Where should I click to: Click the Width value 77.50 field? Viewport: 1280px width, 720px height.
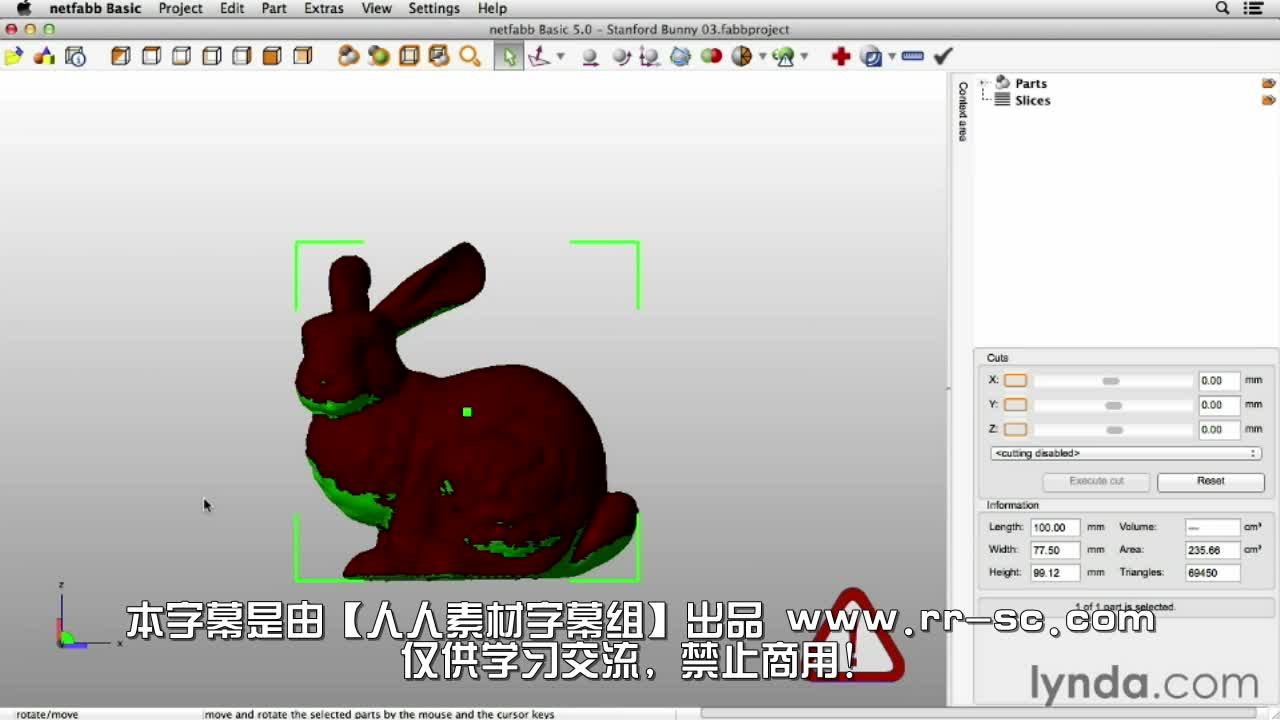pos(1055,550)
